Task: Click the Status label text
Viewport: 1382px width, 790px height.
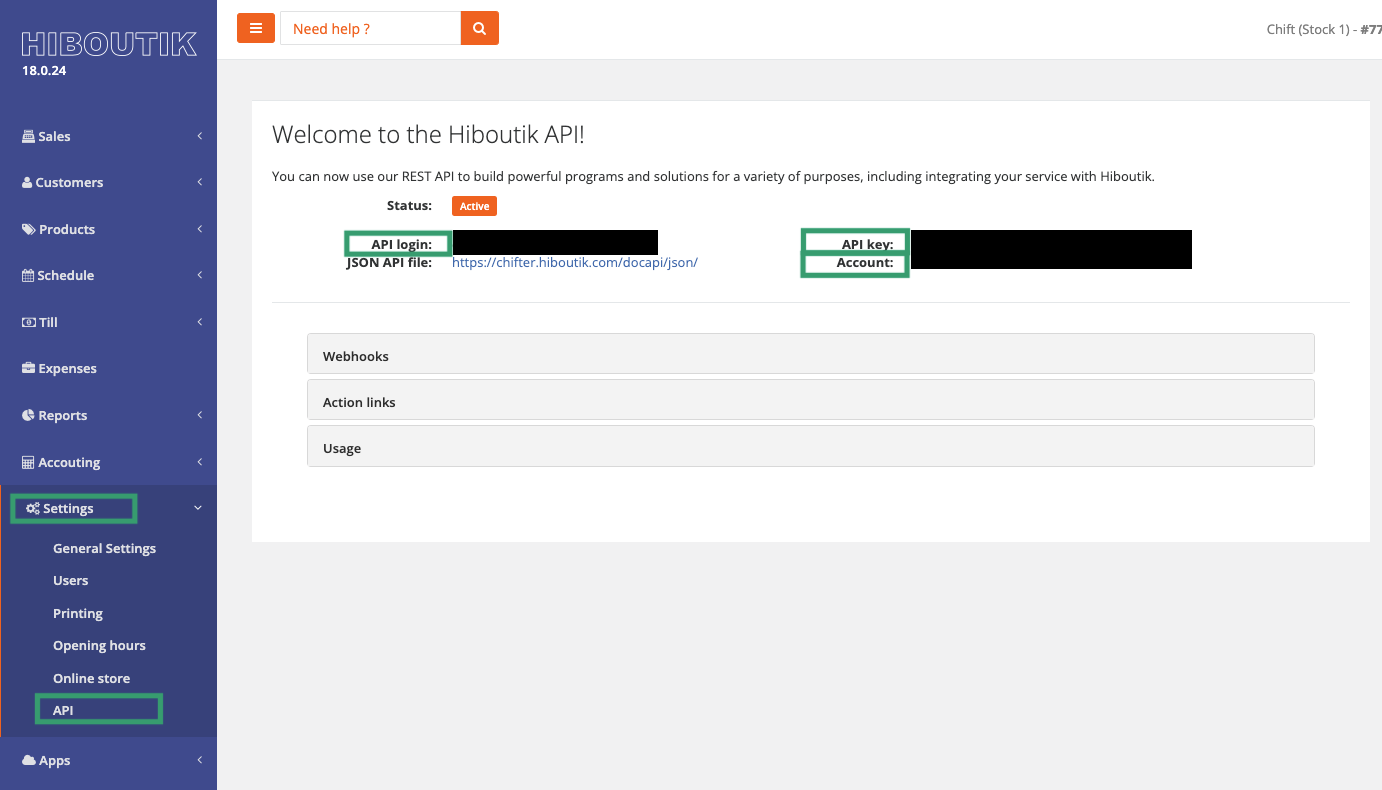Action: coord(409,205)
